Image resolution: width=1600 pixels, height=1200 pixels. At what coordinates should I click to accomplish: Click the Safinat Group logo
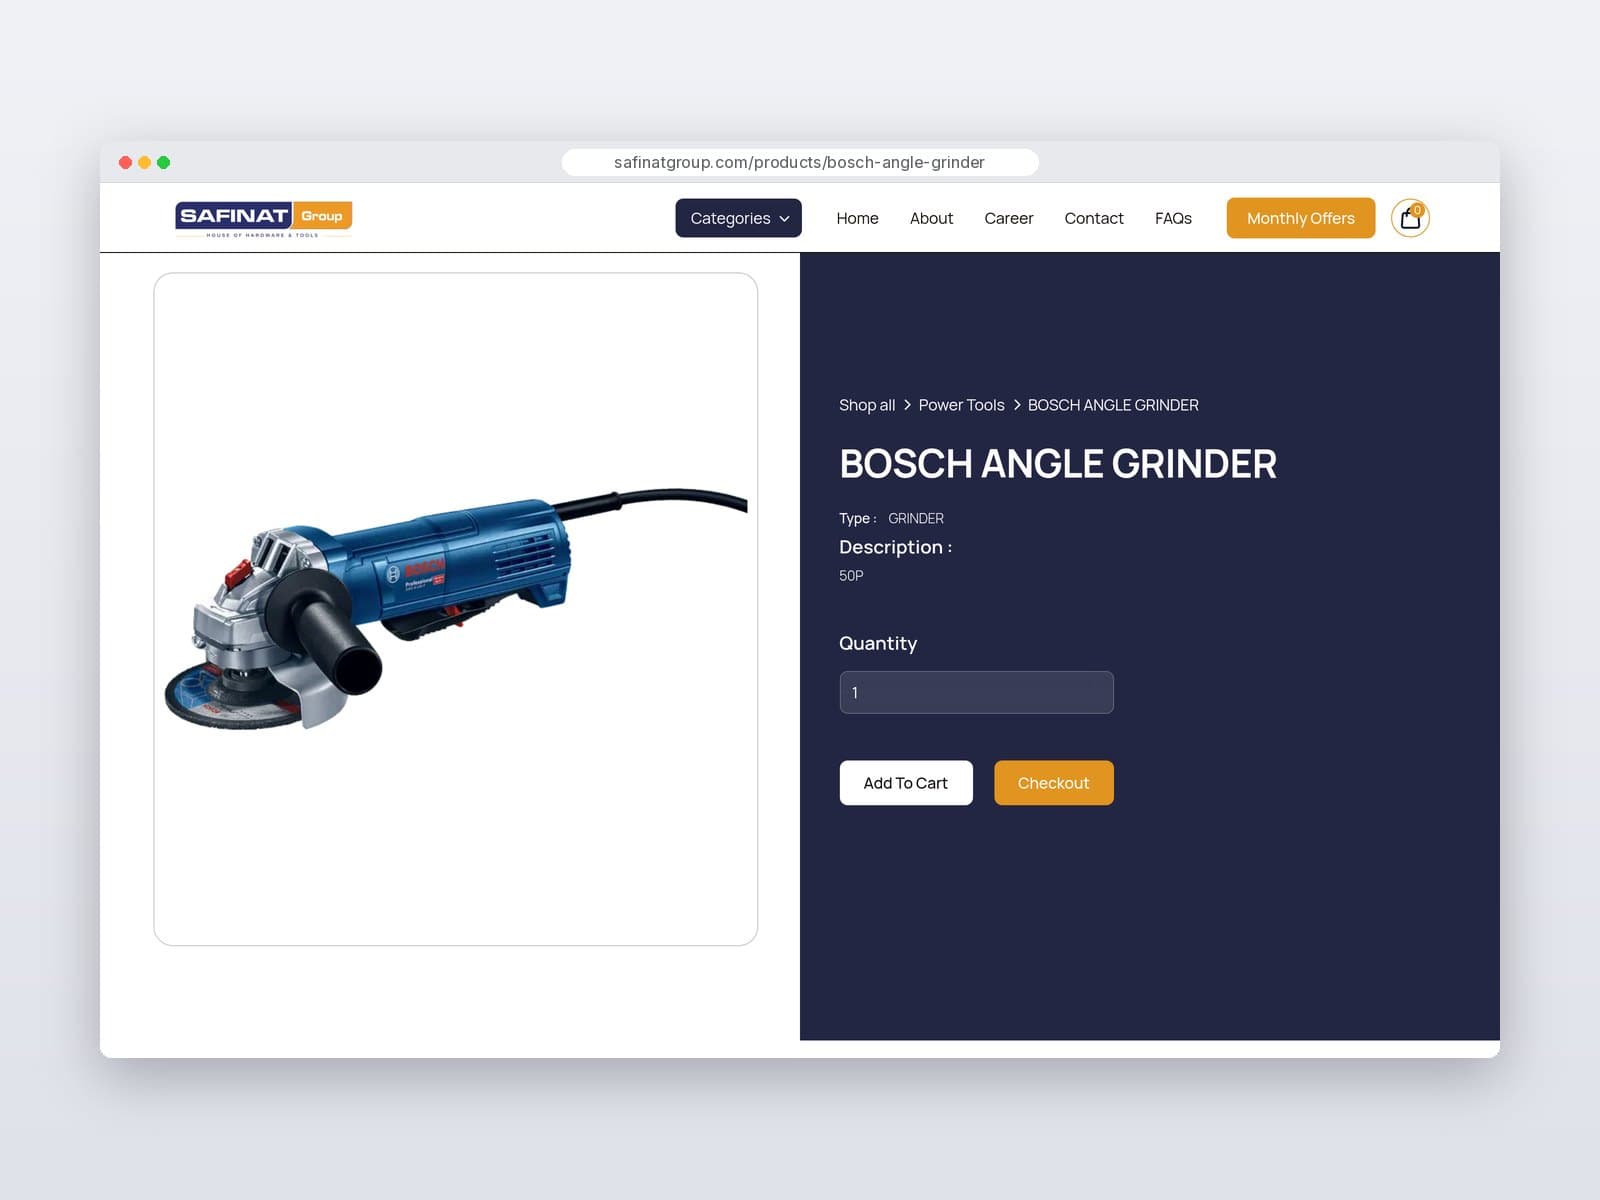tap(263, 219)
